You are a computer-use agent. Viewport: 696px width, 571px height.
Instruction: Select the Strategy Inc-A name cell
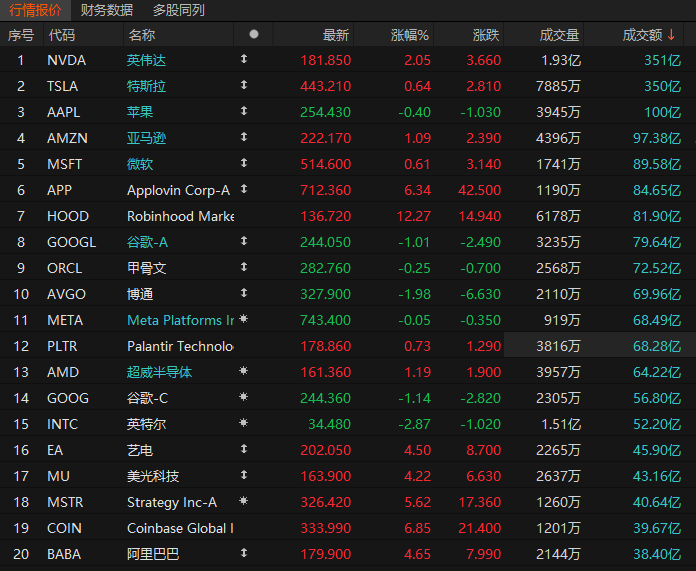pos(172,502)
